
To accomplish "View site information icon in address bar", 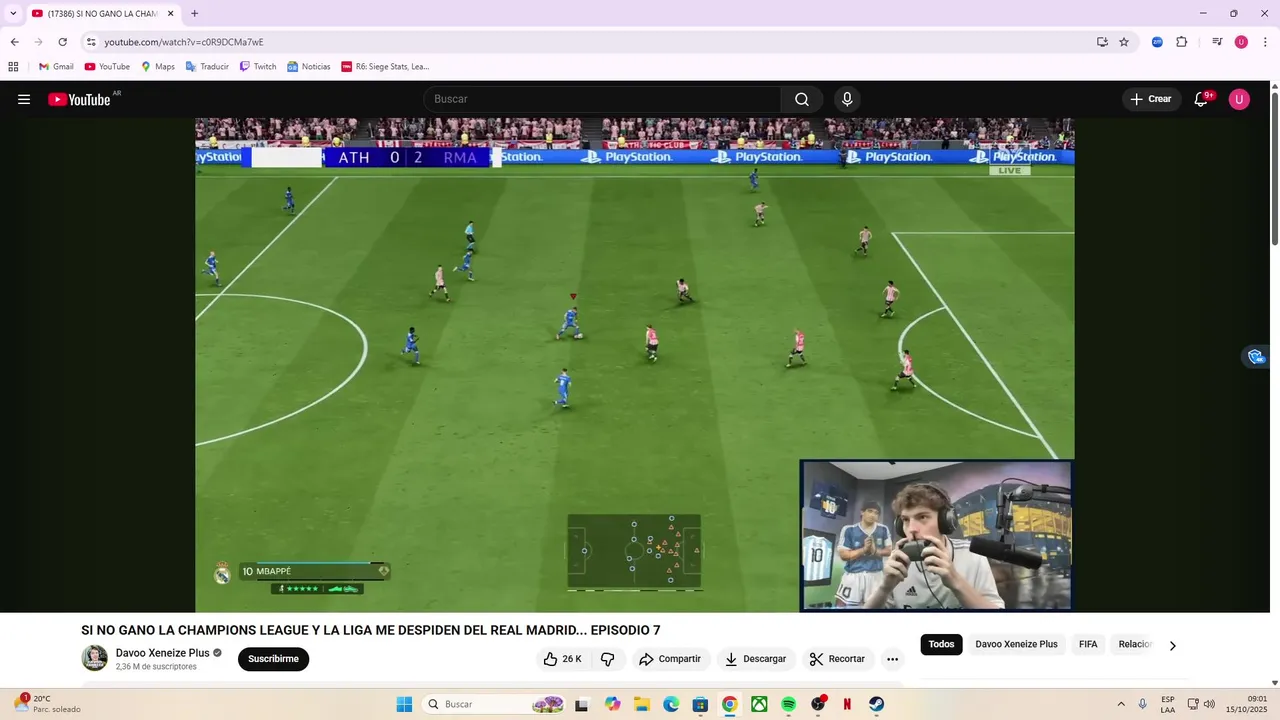I will tap(91, 42).
